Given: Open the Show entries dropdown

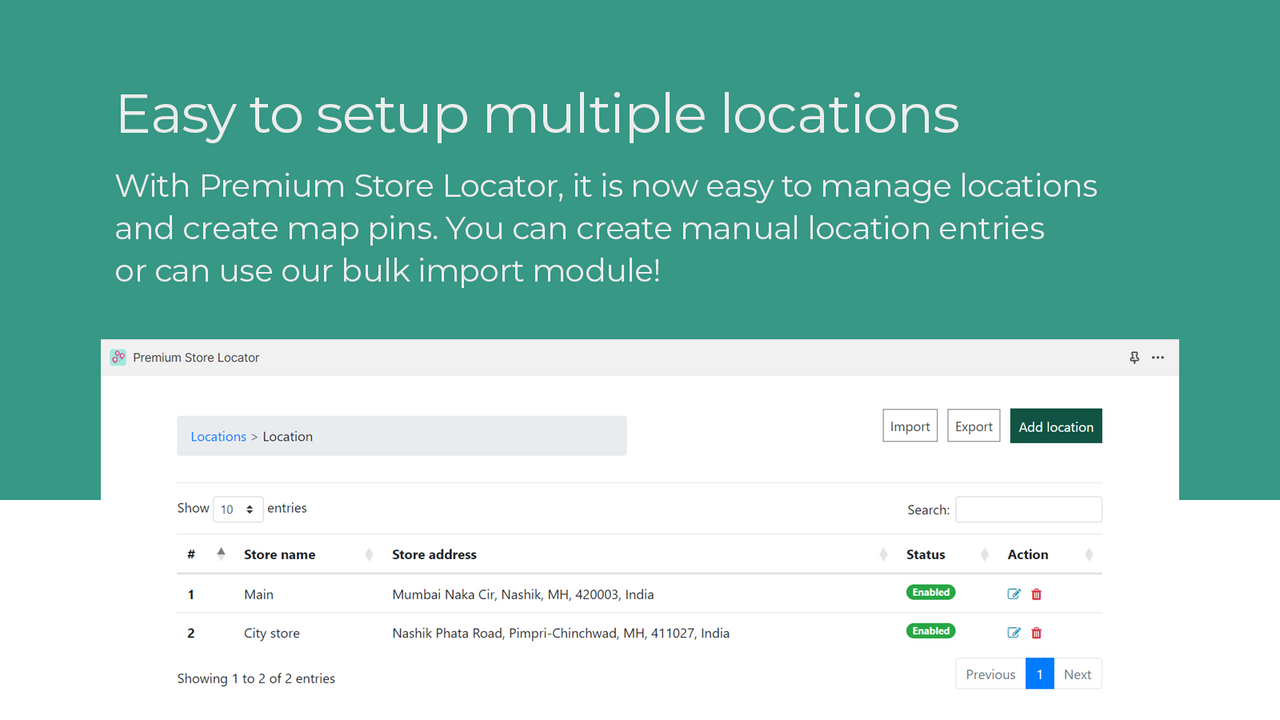Looking at the screenshot, I should click(237, 509).
